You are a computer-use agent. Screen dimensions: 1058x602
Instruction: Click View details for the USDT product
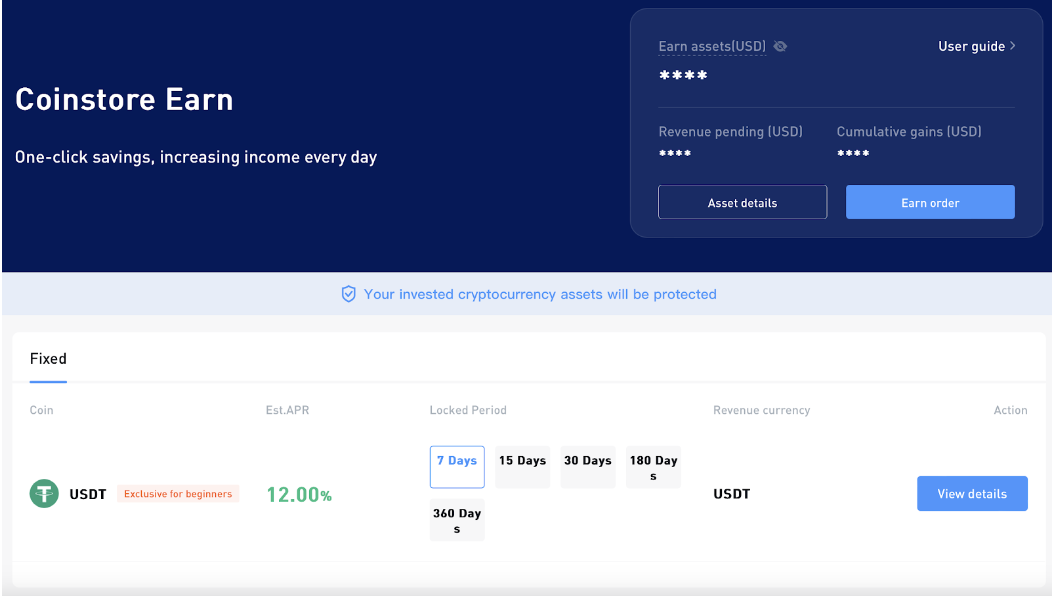click(971, 493)
